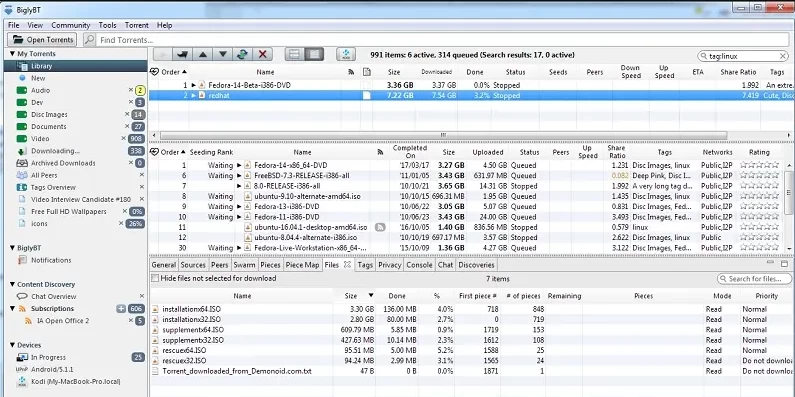
Task: Select Library in the sidebar
Action: [x=76, y=66]
